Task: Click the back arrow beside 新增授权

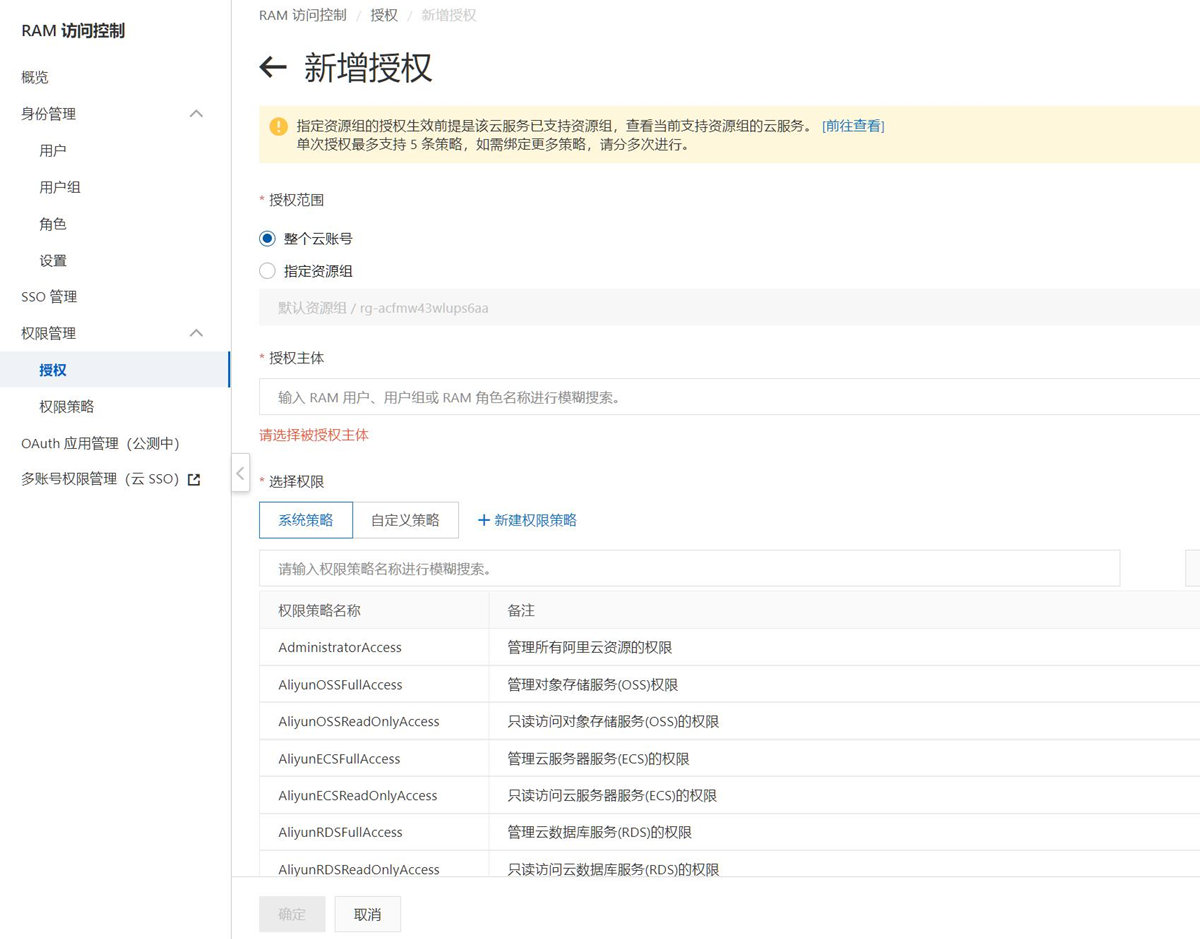Action: point(273,68)
